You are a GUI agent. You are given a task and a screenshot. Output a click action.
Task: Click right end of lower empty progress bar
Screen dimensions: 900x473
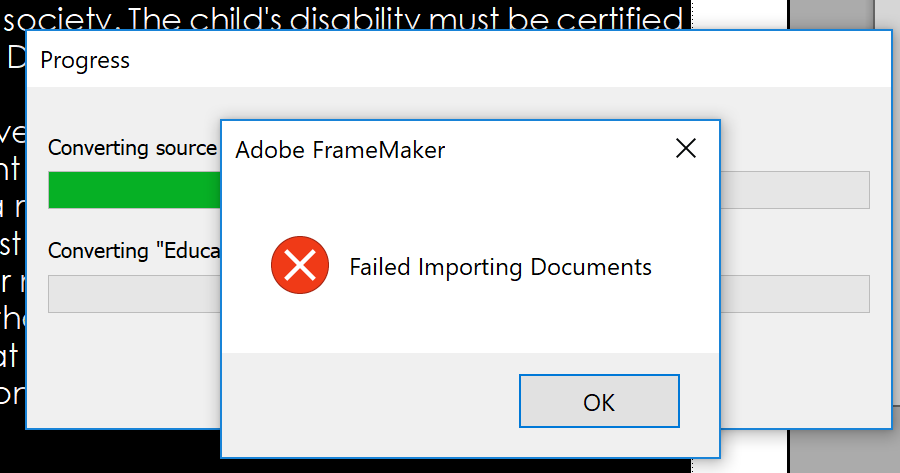795,294
